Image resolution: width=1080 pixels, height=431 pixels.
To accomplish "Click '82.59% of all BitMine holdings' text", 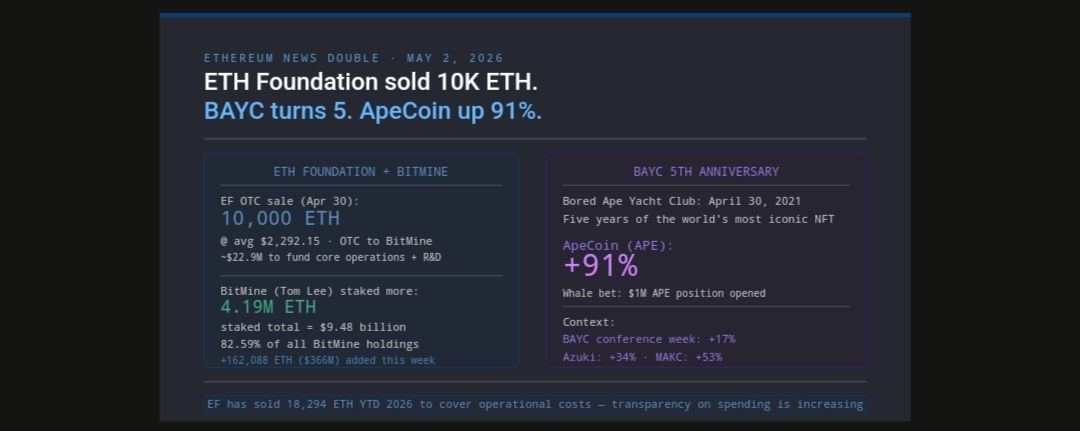I will click(x=320, y=344).
